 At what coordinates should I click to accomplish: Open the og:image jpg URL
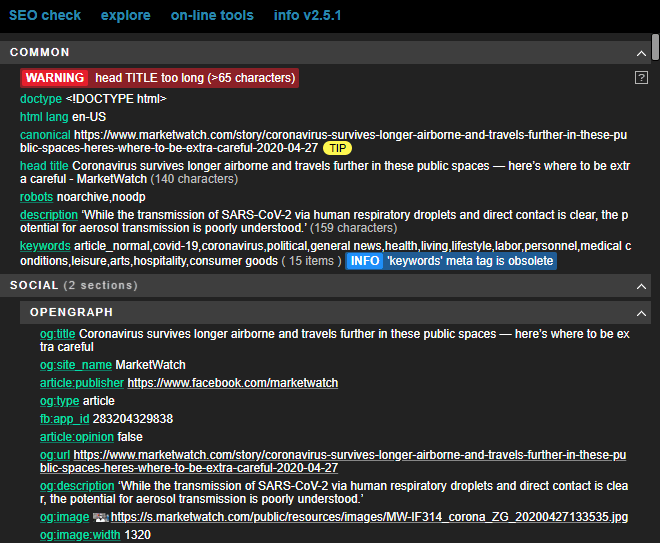369,517
